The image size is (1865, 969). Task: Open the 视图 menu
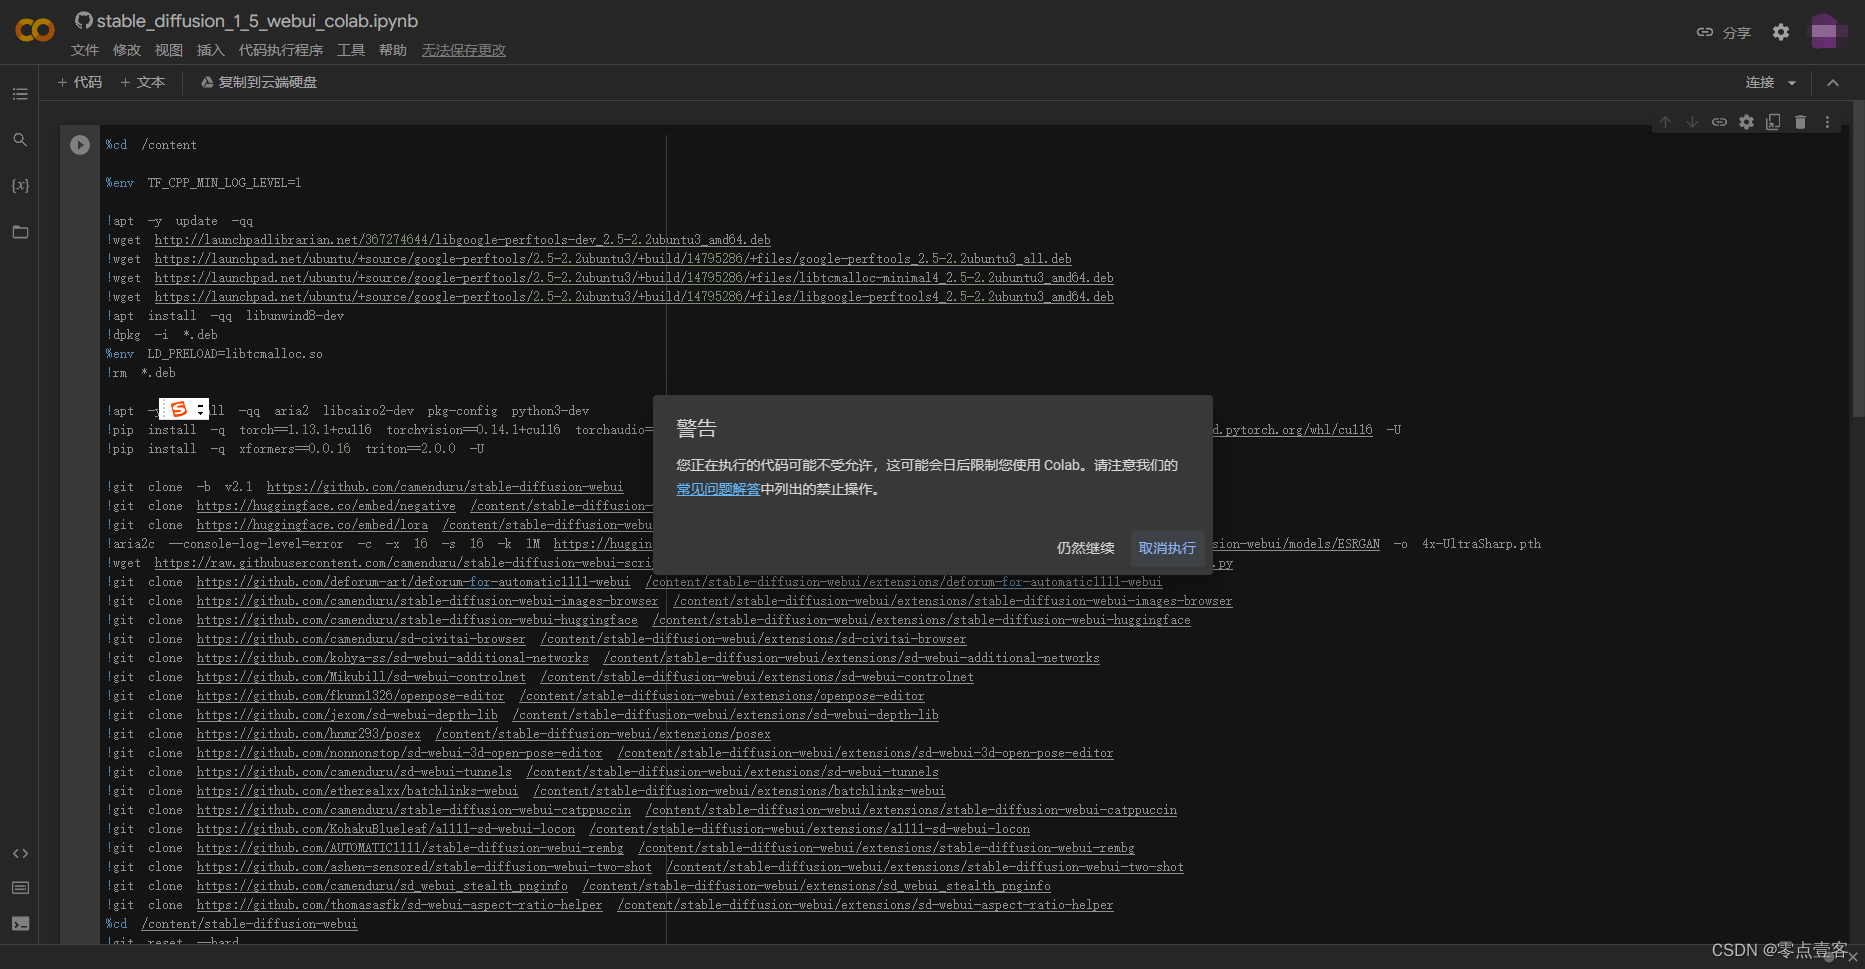169,50
